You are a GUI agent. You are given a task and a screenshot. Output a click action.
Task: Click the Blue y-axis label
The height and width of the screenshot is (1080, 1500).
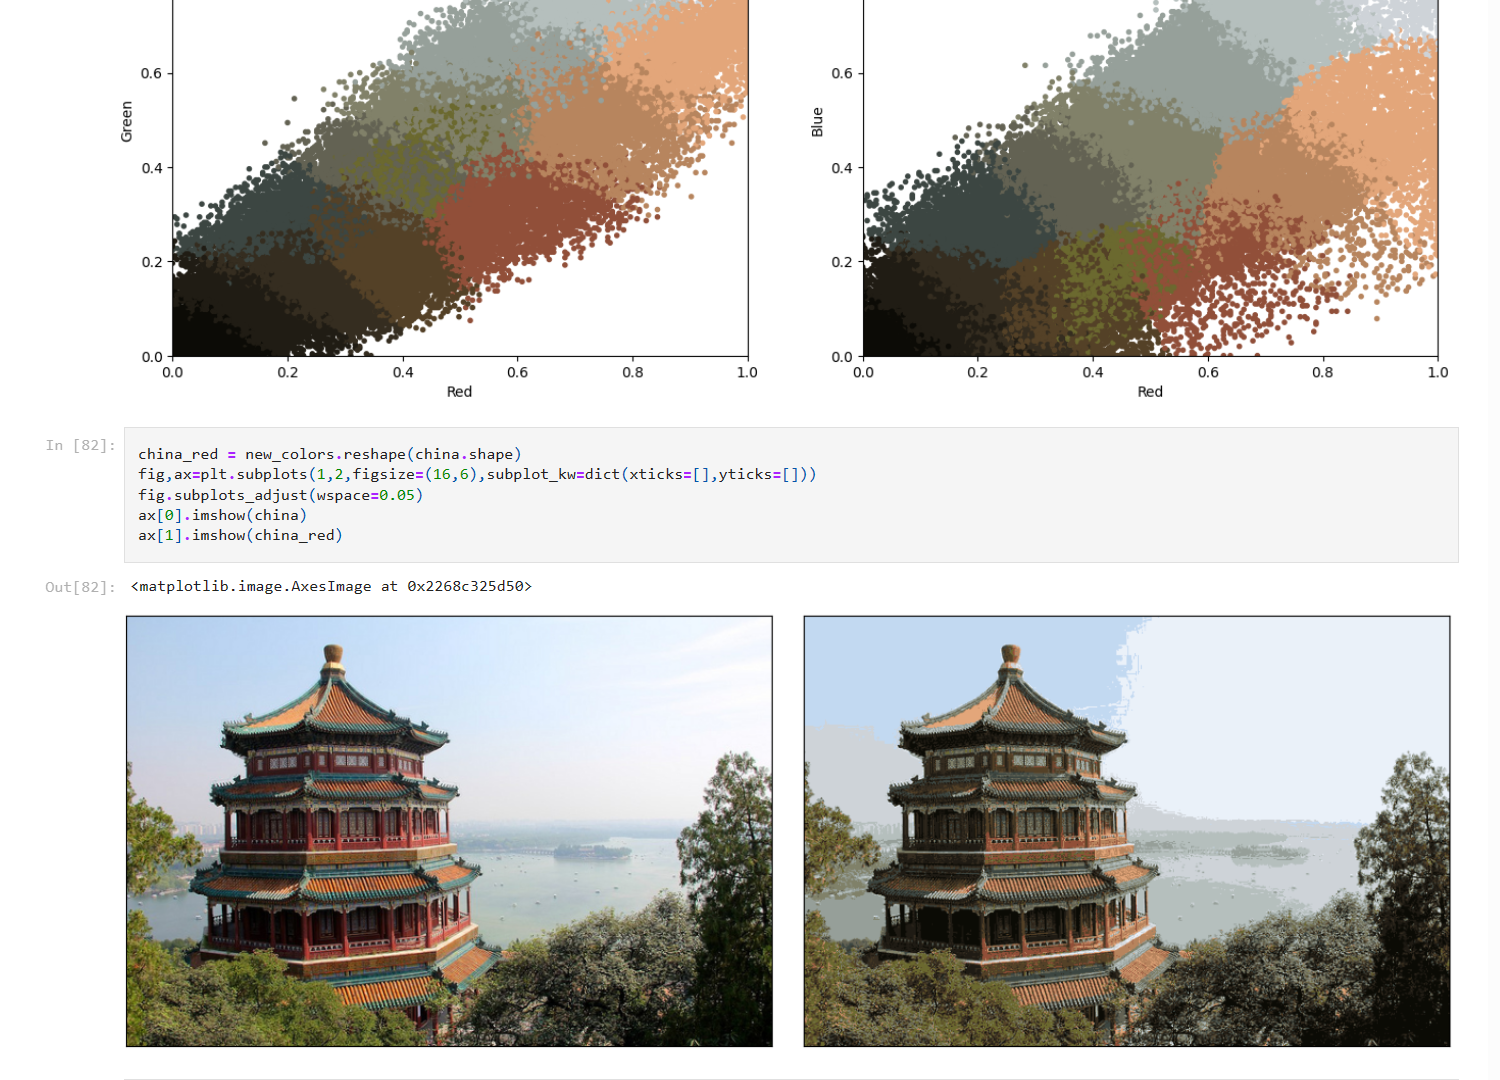click(x=817, y=122)
